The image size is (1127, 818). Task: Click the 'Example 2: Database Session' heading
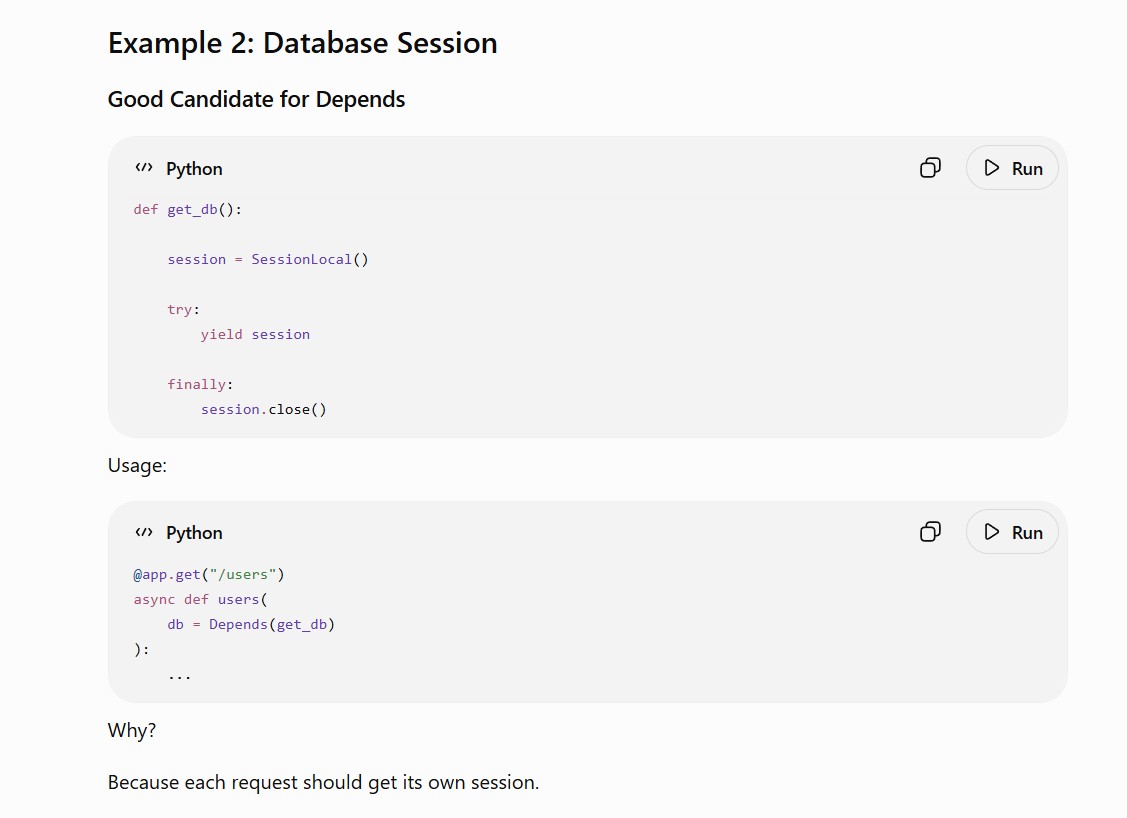coord(303,43)
